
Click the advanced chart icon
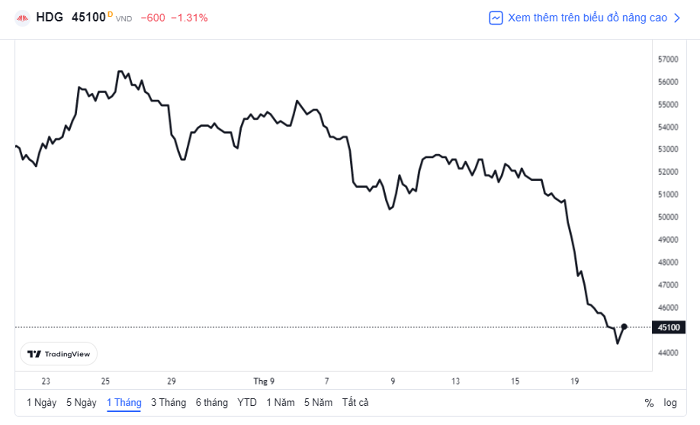tap(496, 18)
